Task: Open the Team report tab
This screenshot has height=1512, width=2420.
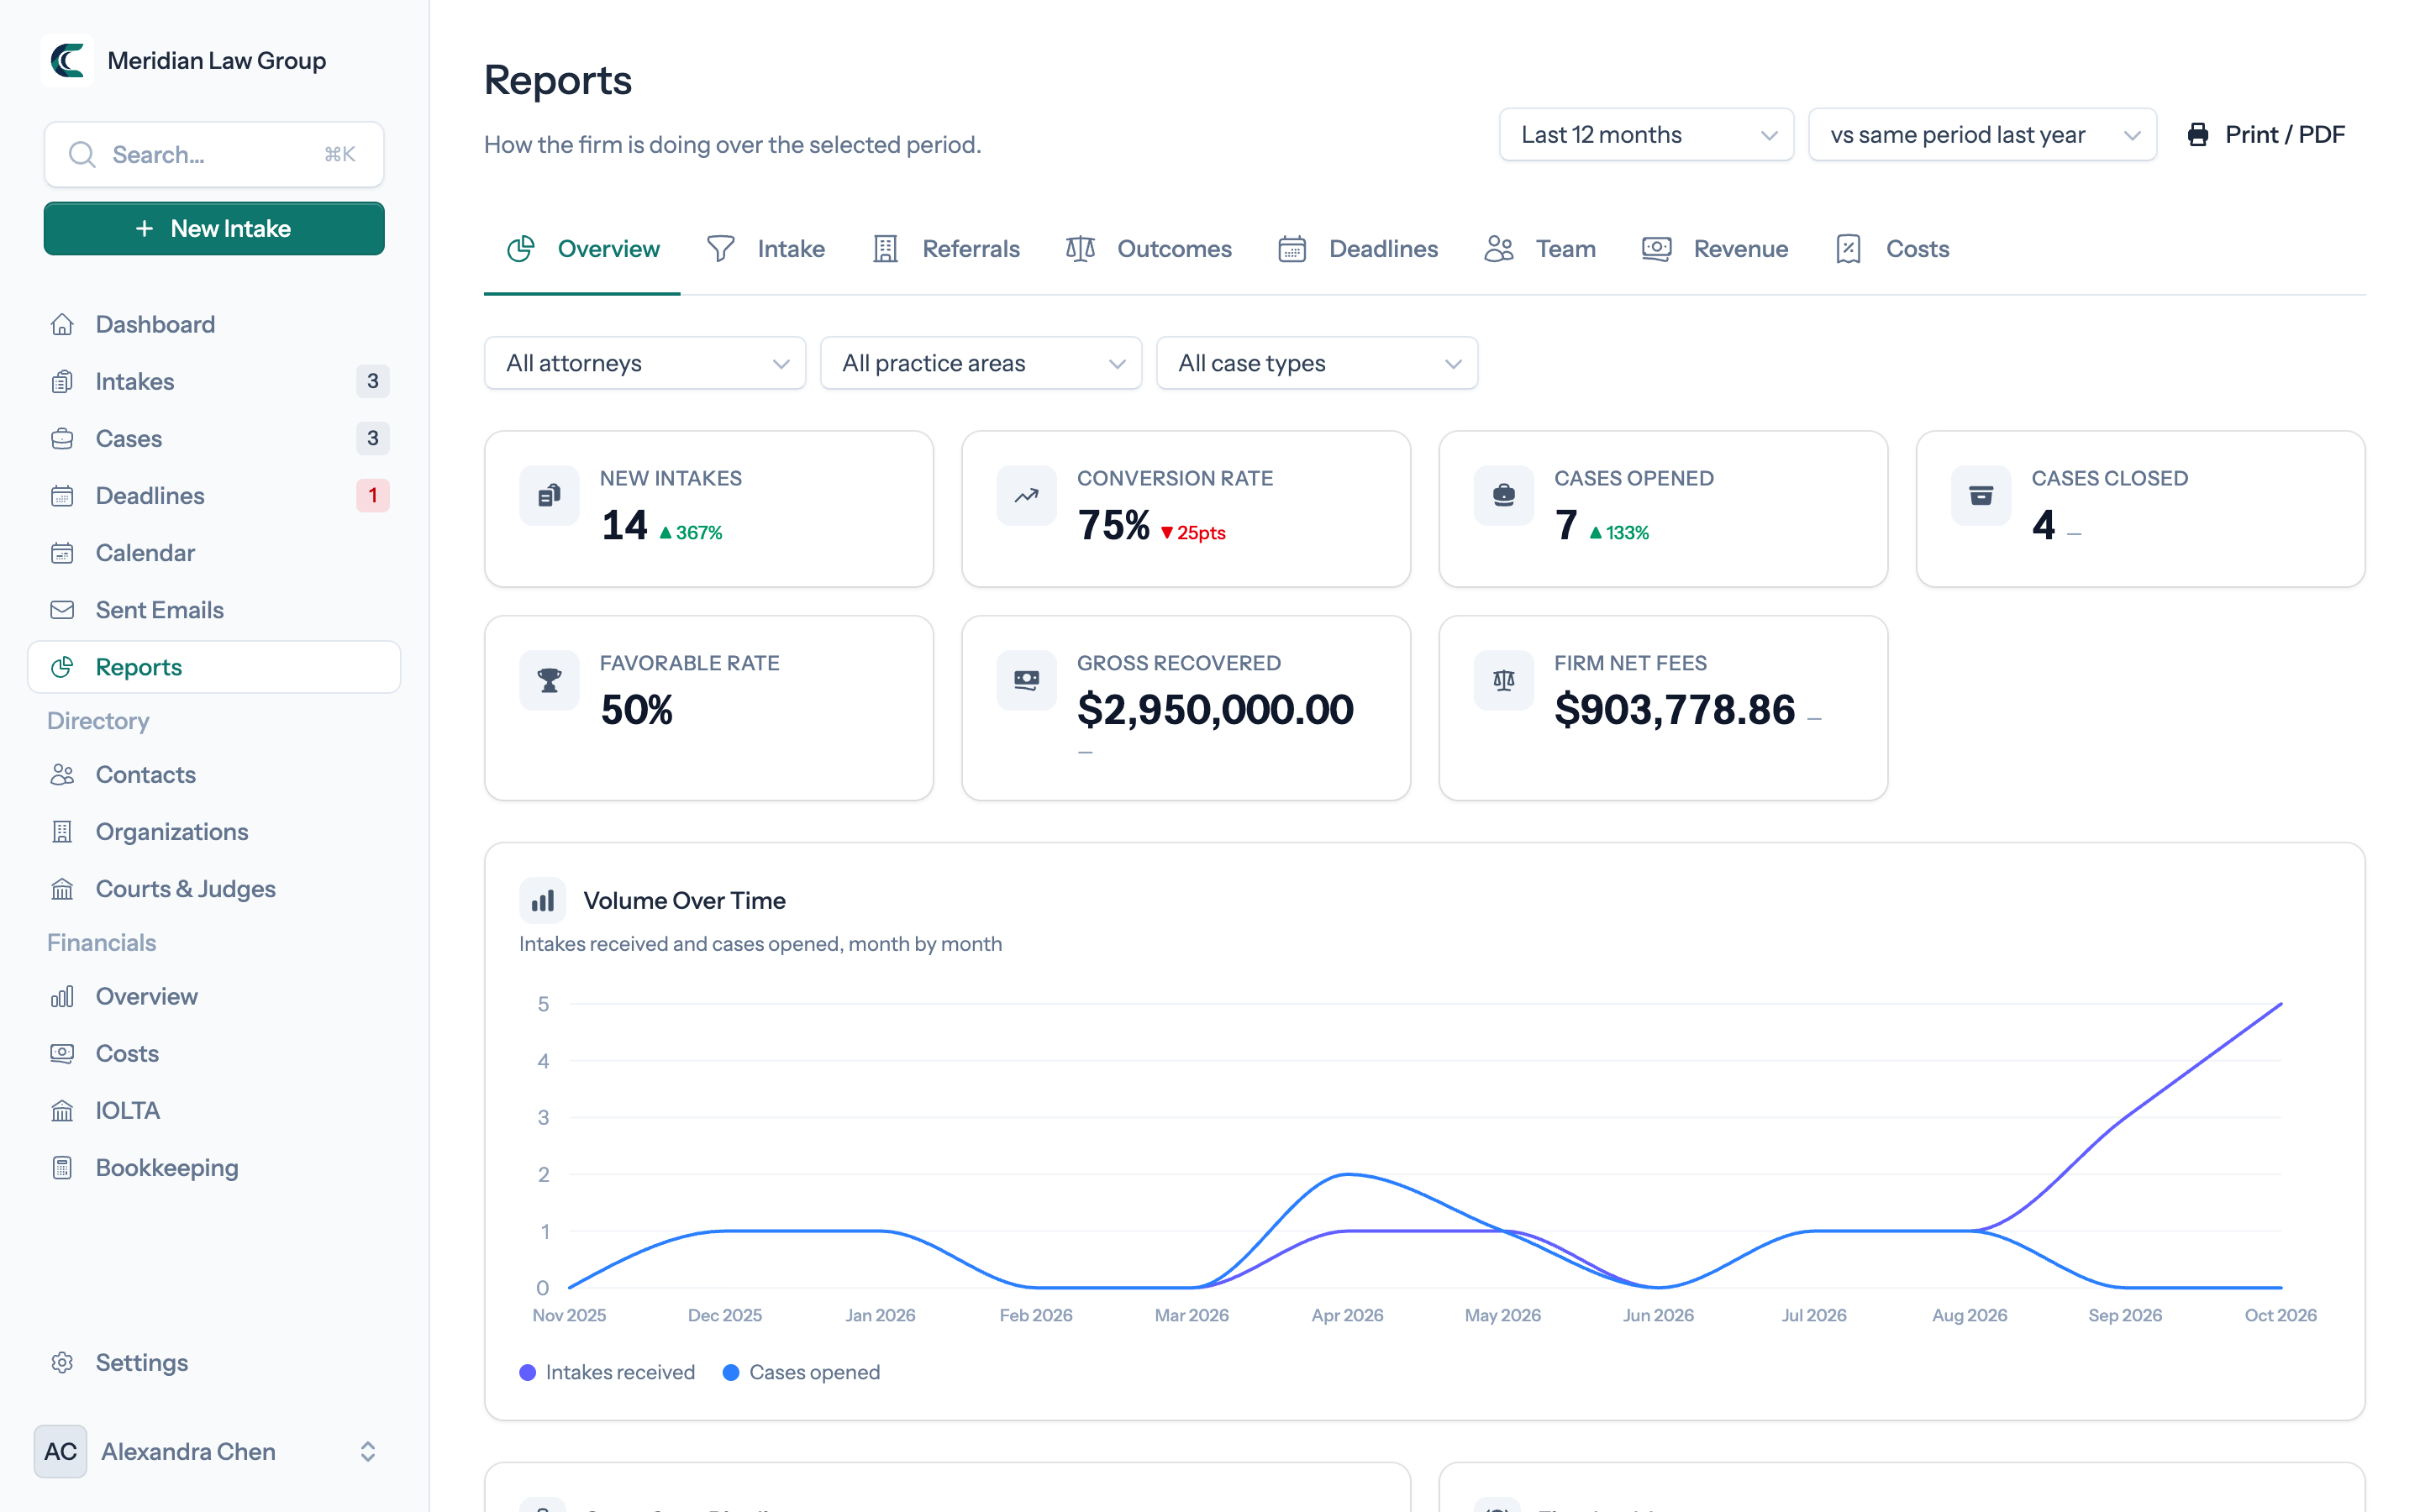Action: (x=1540, y=249)
